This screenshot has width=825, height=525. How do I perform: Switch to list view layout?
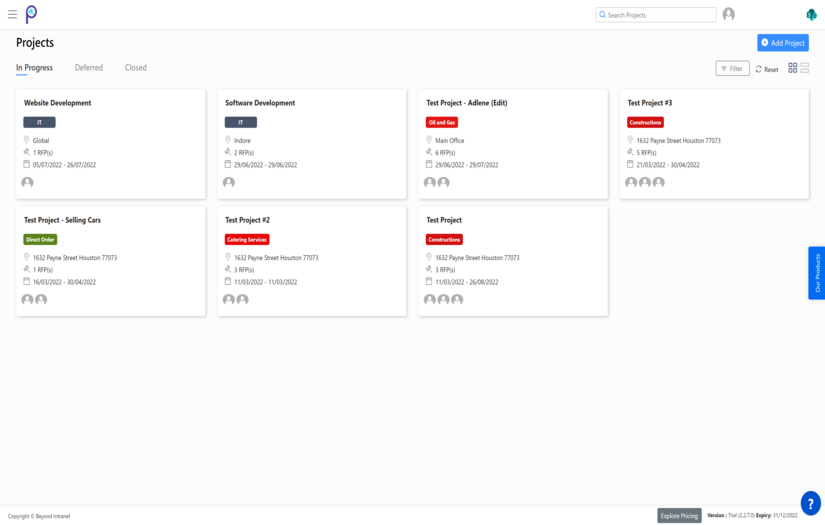(805, 68)
